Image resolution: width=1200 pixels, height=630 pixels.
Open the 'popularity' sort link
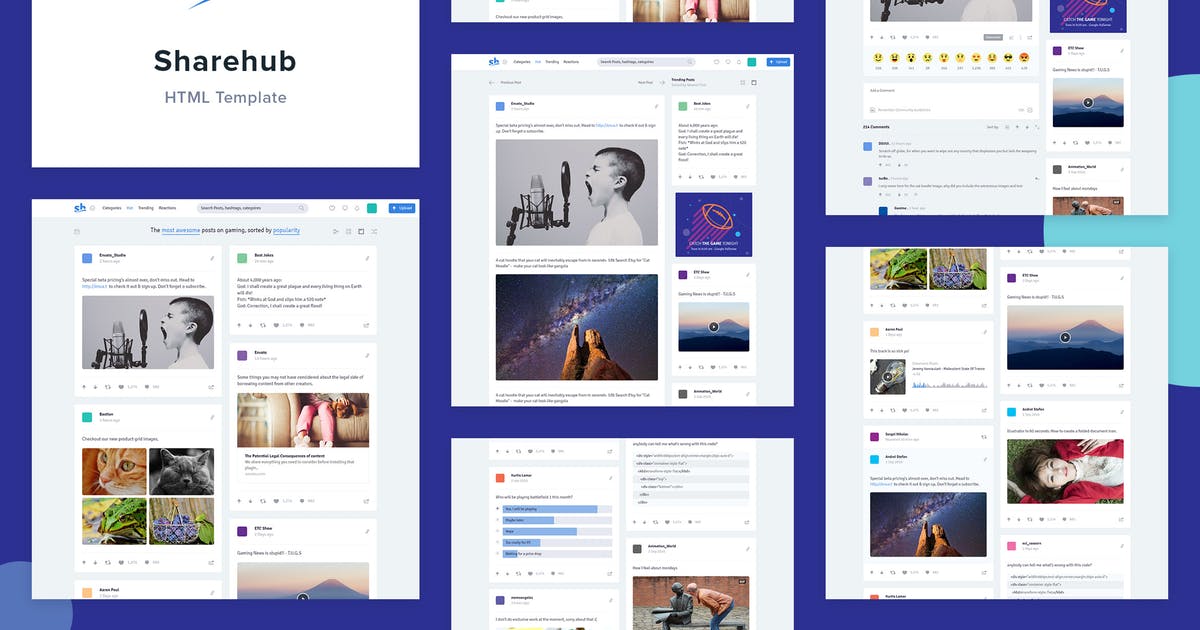click(x=286, y=230)
